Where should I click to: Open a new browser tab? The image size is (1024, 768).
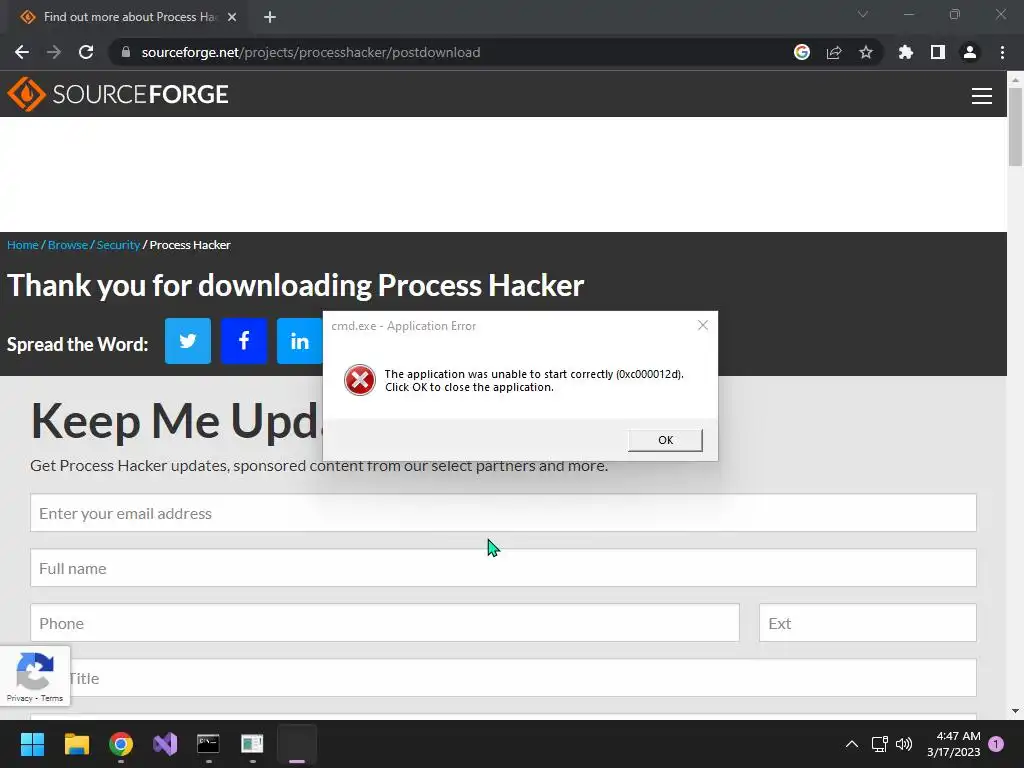(x=270, y=17)
